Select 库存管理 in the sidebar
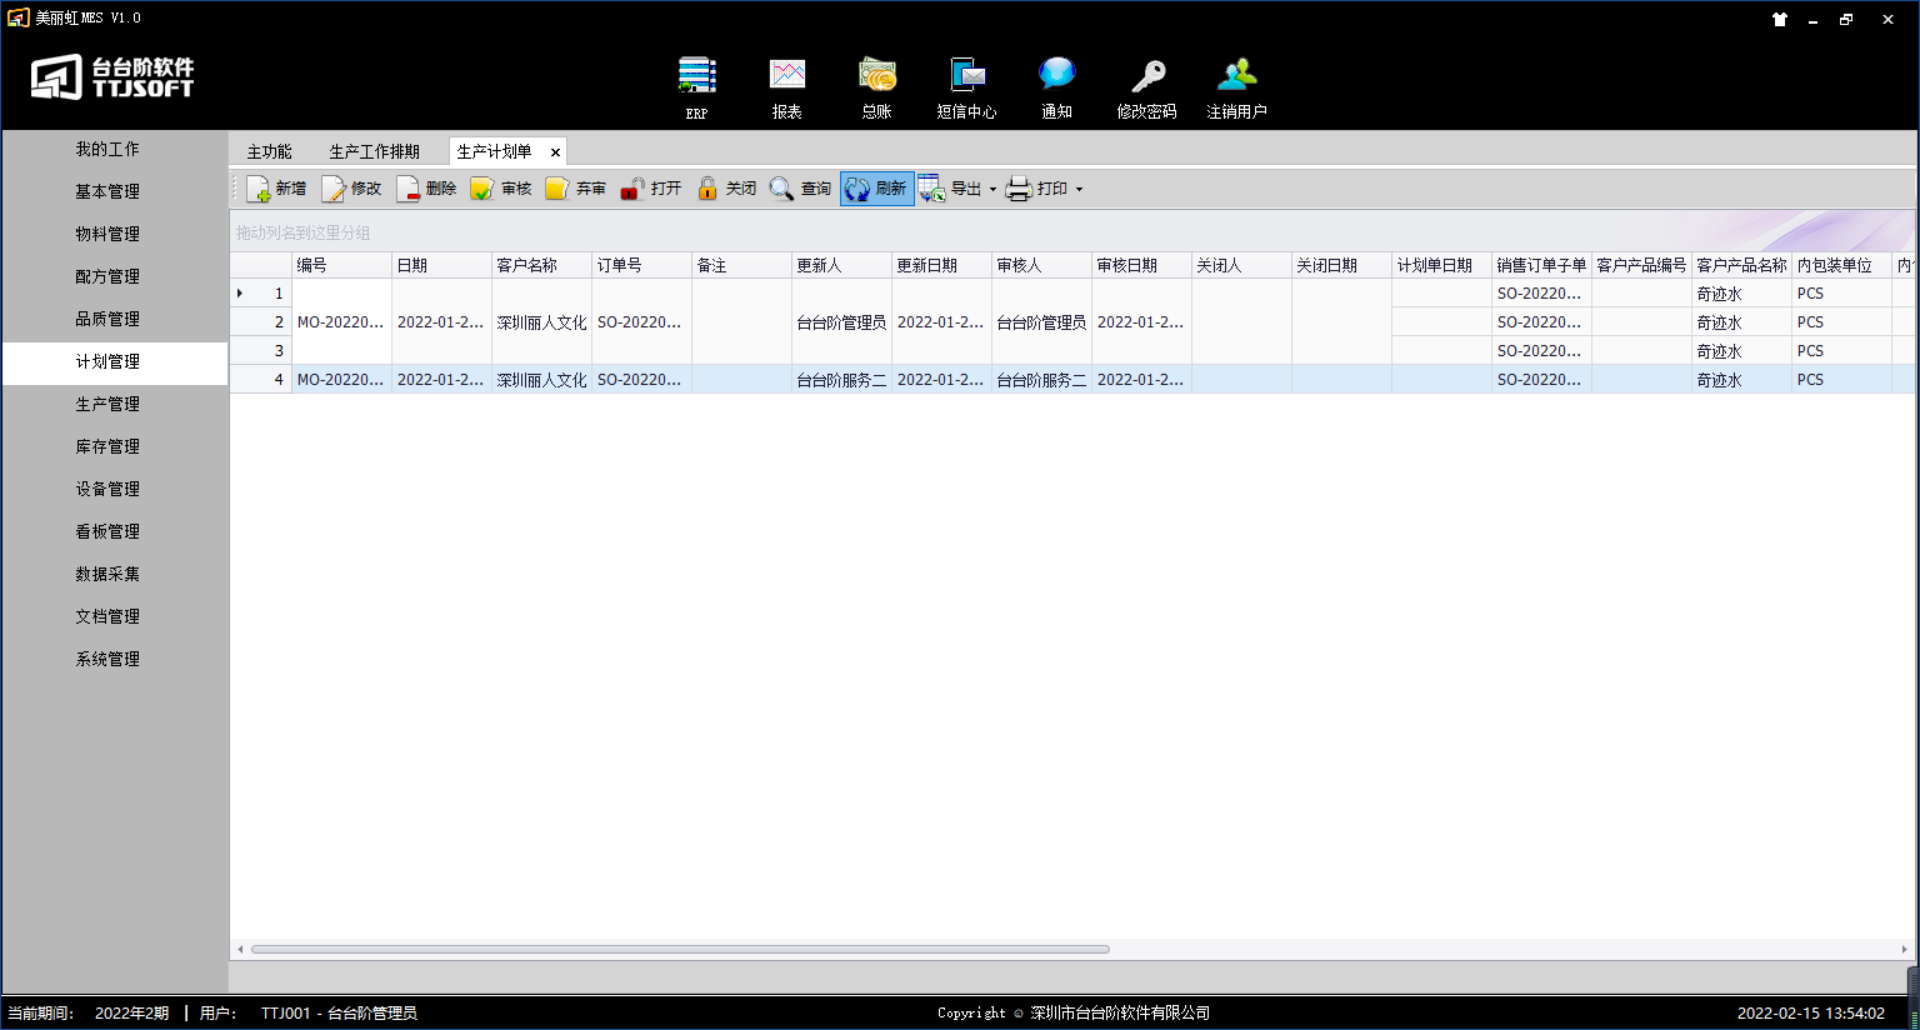1920x1030 pixels. (108, 447)
